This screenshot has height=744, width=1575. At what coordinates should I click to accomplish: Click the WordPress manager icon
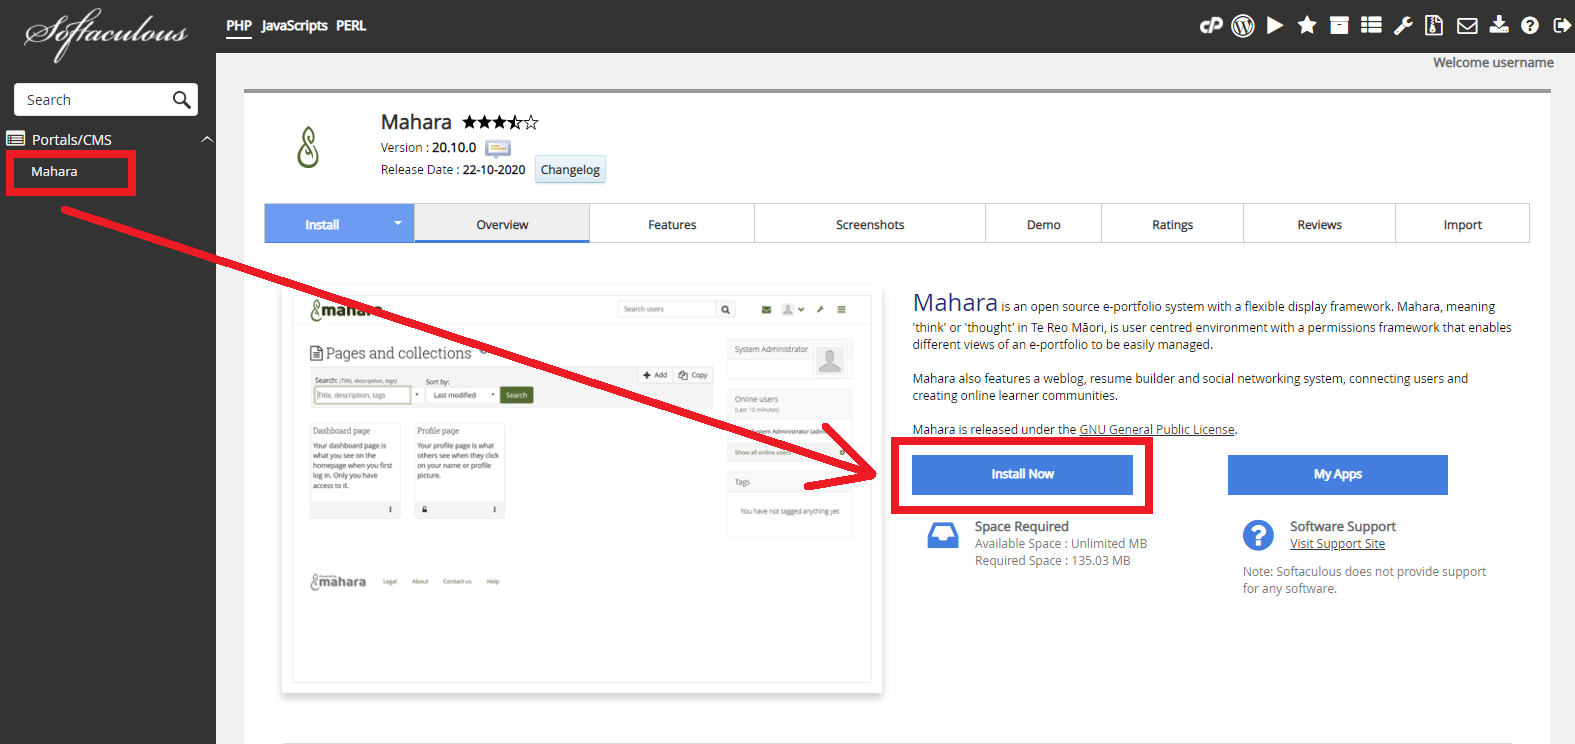1243,26
